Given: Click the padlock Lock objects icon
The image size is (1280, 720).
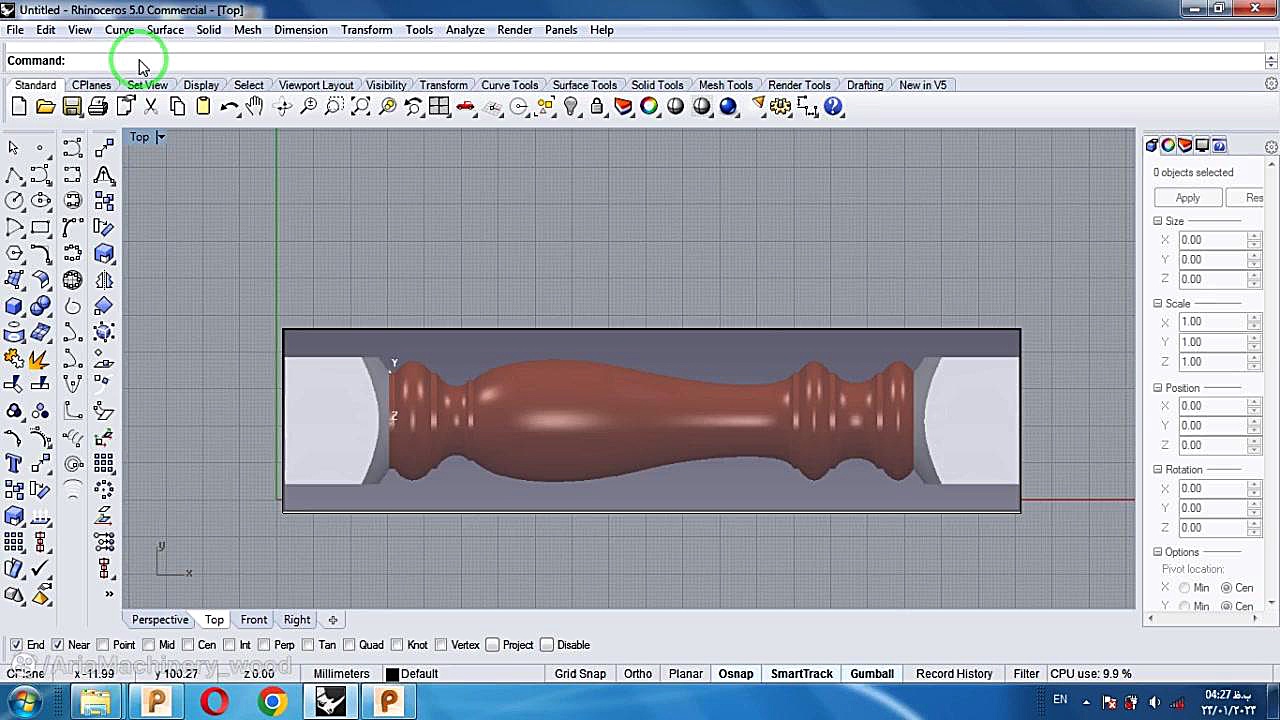Looking at the screenshot, I should [597, 107].
